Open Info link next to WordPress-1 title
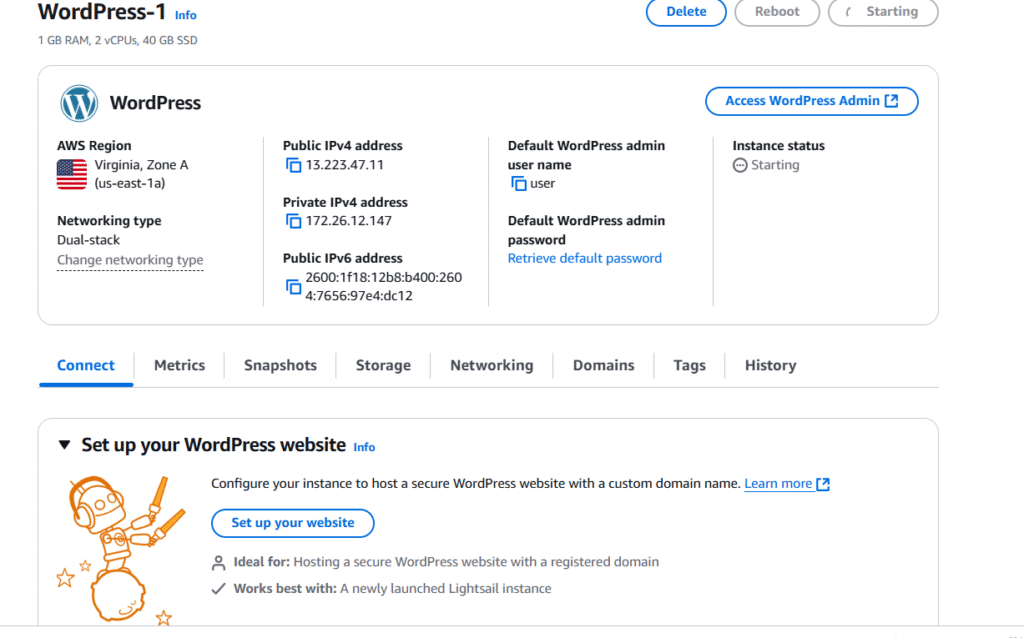 (x=186, y=15)
